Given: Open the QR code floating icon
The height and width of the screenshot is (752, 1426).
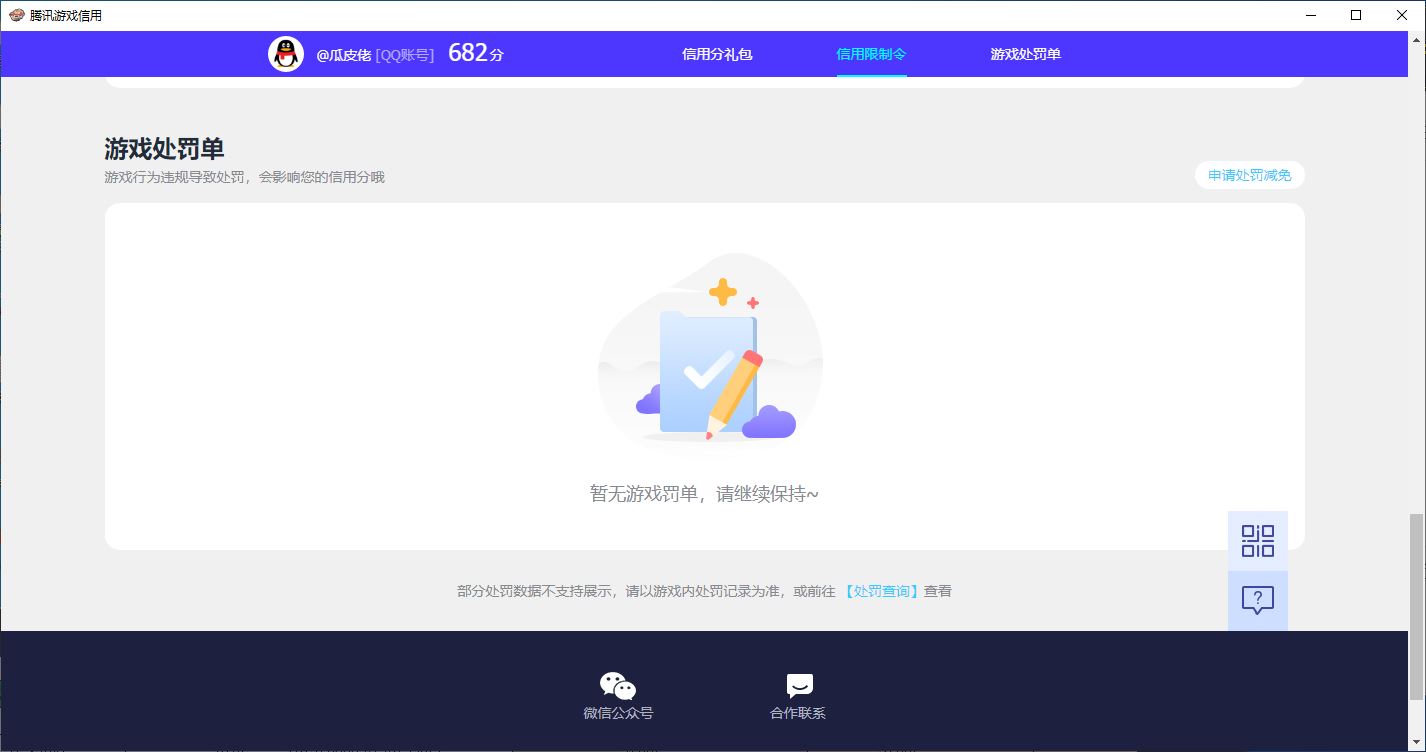Looking at the screenshot, I should point(1257,541).
